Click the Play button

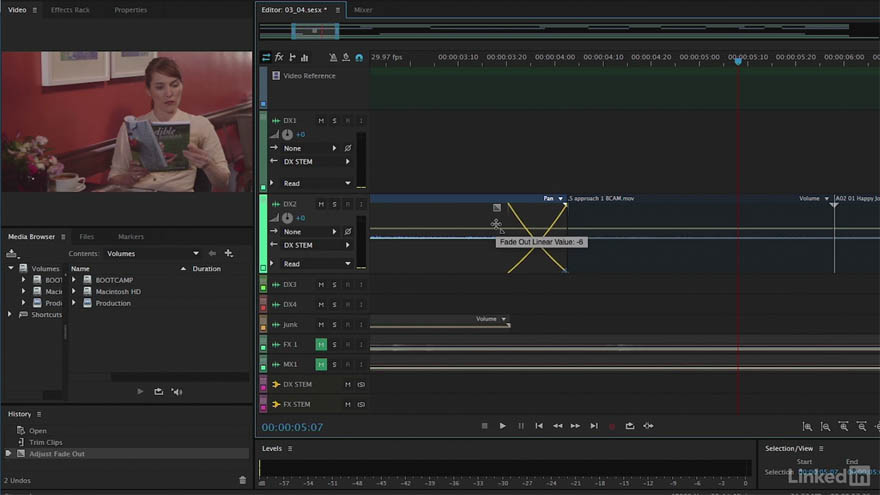tap(502, 426)
